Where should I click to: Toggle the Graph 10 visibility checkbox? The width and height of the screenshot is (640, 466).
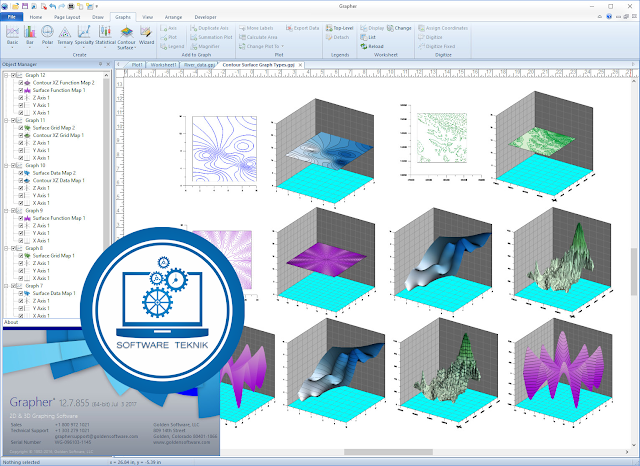[x=13, y=165]
